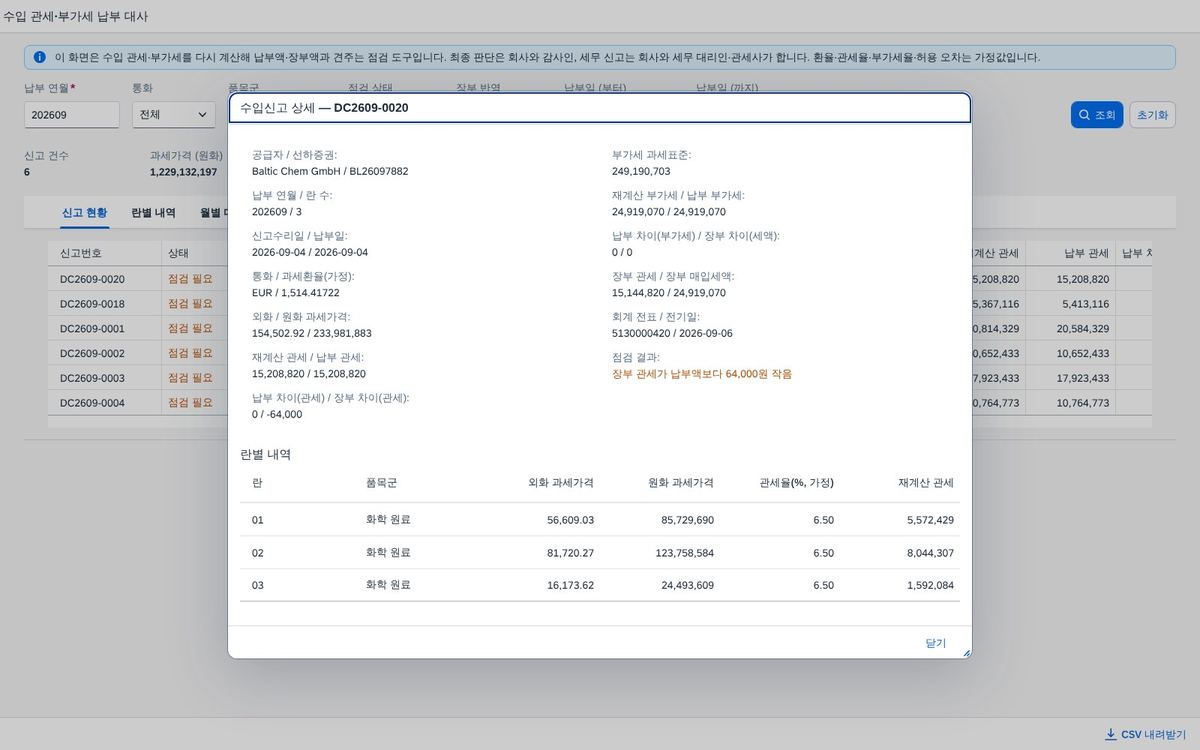The height and width of the screenshot is (750, 1200).
Task: Click the 납부 연월 input field with 202609
Action: (x=72, y=115)
